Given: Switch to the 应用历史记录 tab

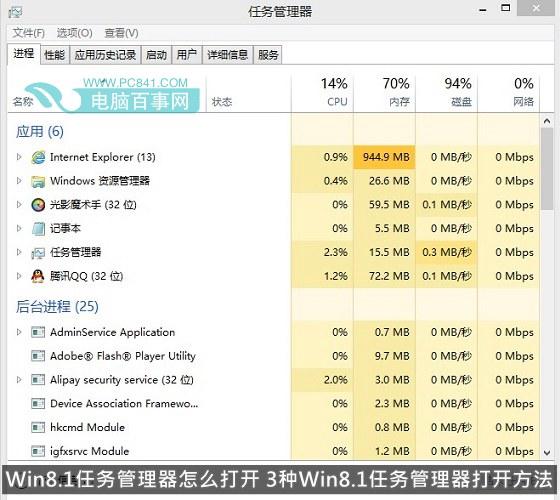Looking at the screenshot, I should 105,55.
